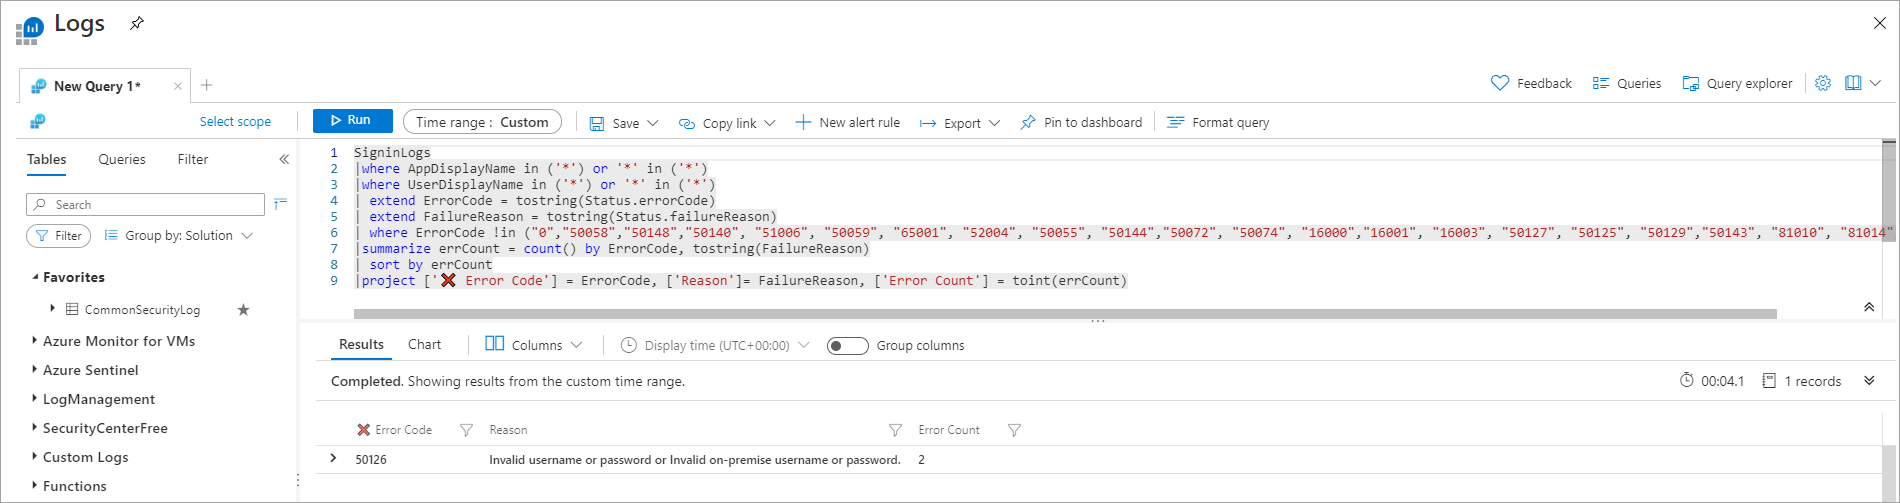Expand the 50126 result row

pyautogui.click(x=334, y=459)
